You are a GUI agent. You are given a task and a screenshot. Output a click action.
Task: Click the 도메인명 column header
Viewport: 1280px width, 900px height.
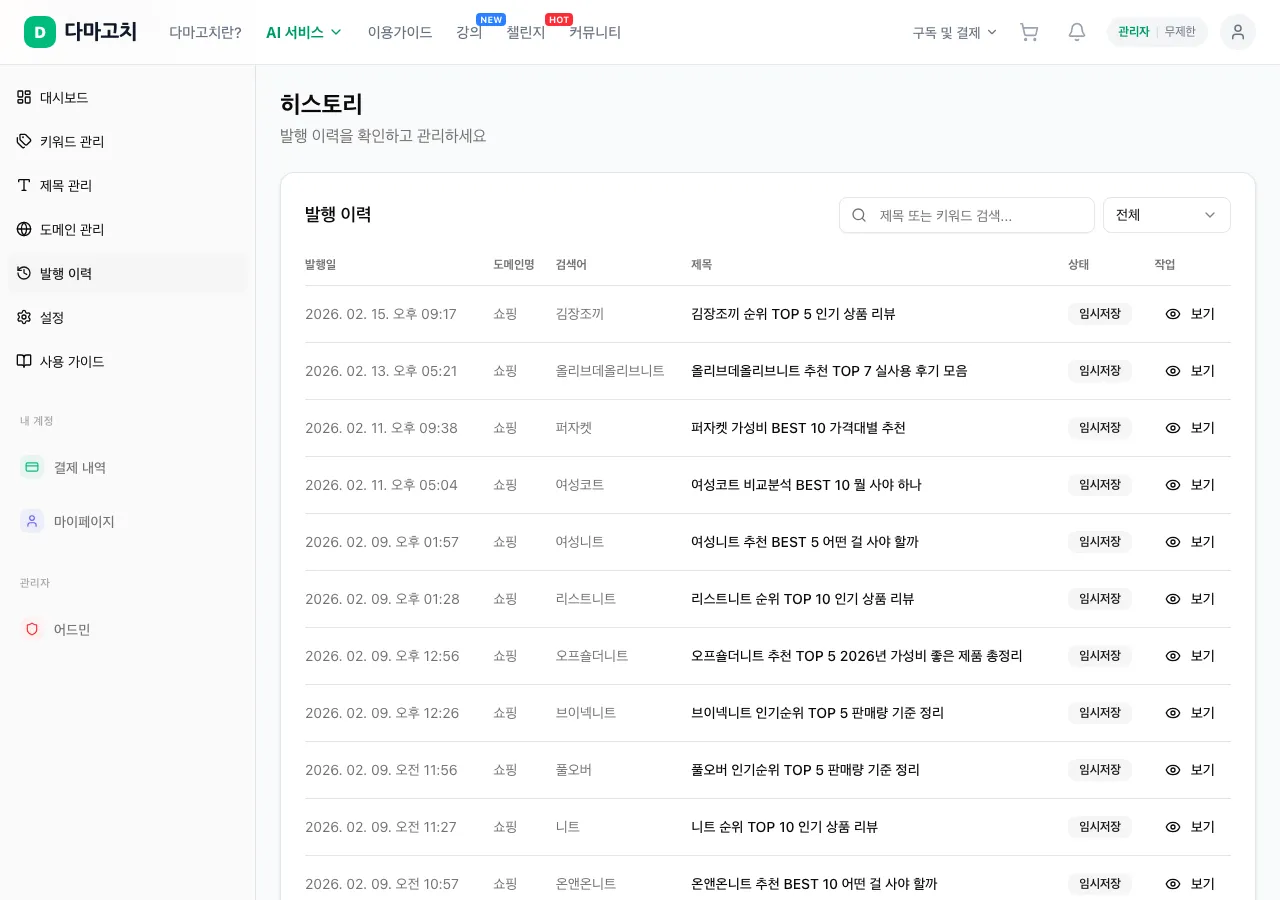click(x=514, y=264)
